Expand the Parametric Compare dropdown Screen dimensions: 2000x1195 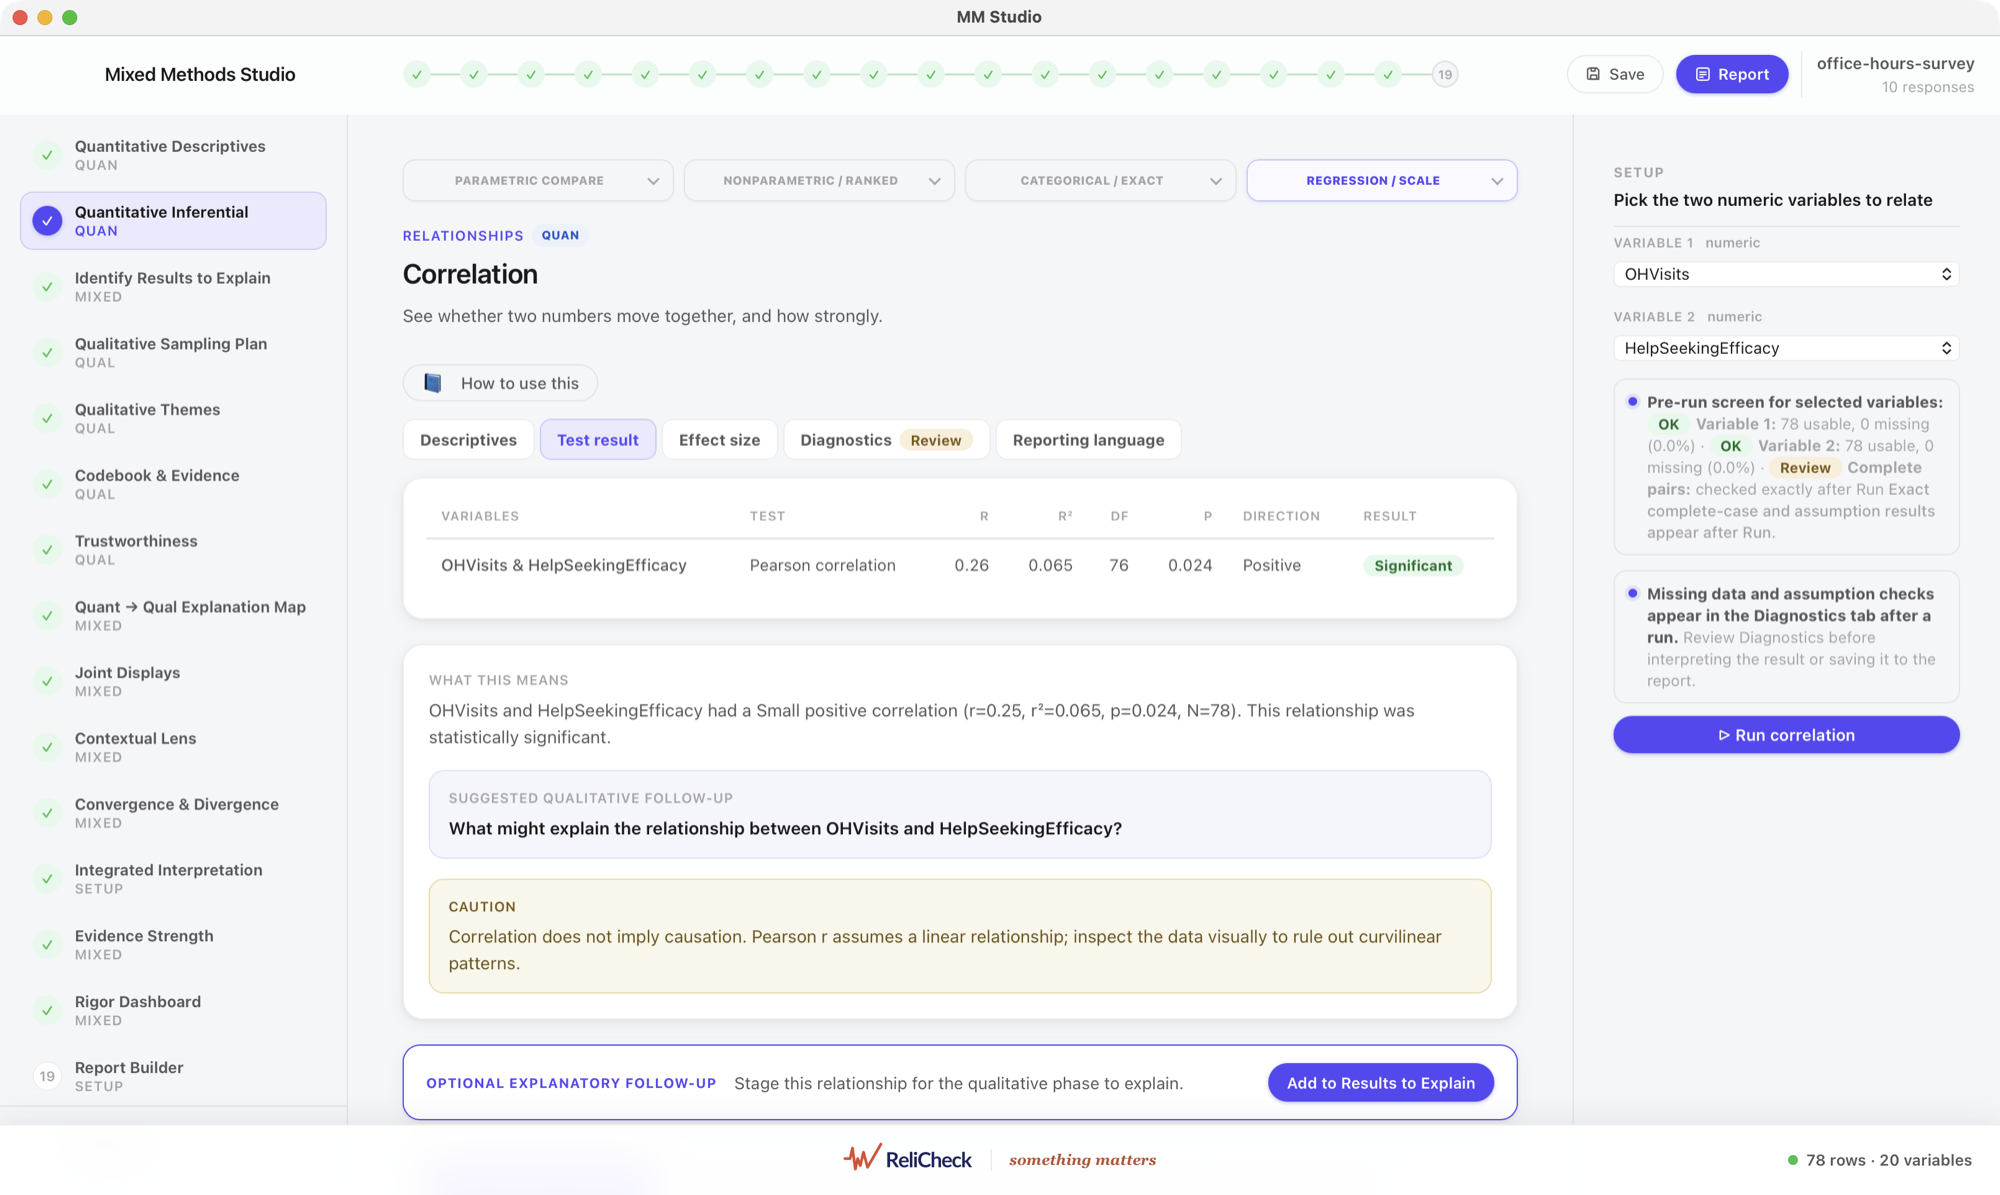538,181
